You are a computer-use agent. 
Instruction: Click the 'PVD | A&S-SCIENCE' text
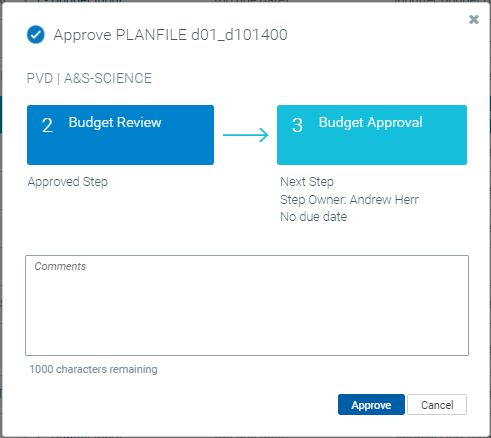click(89, 78)
